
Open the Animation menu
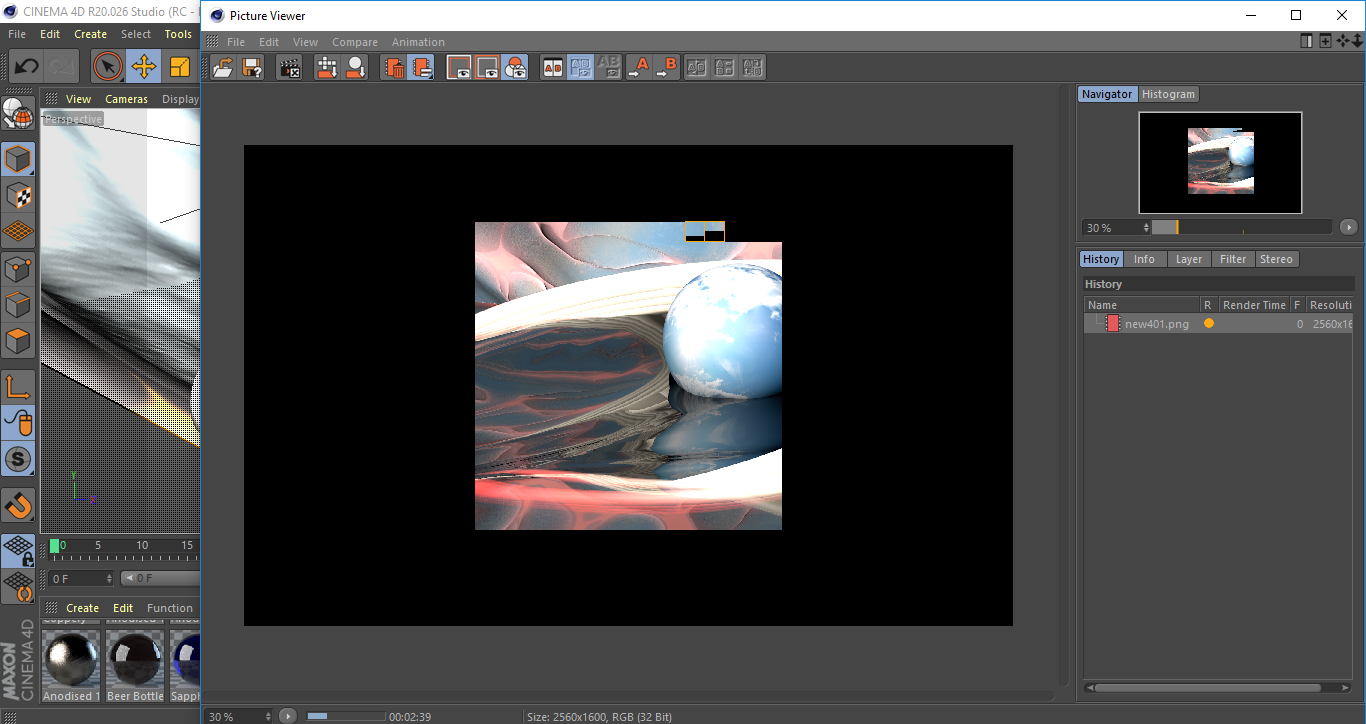coord(418,42)
